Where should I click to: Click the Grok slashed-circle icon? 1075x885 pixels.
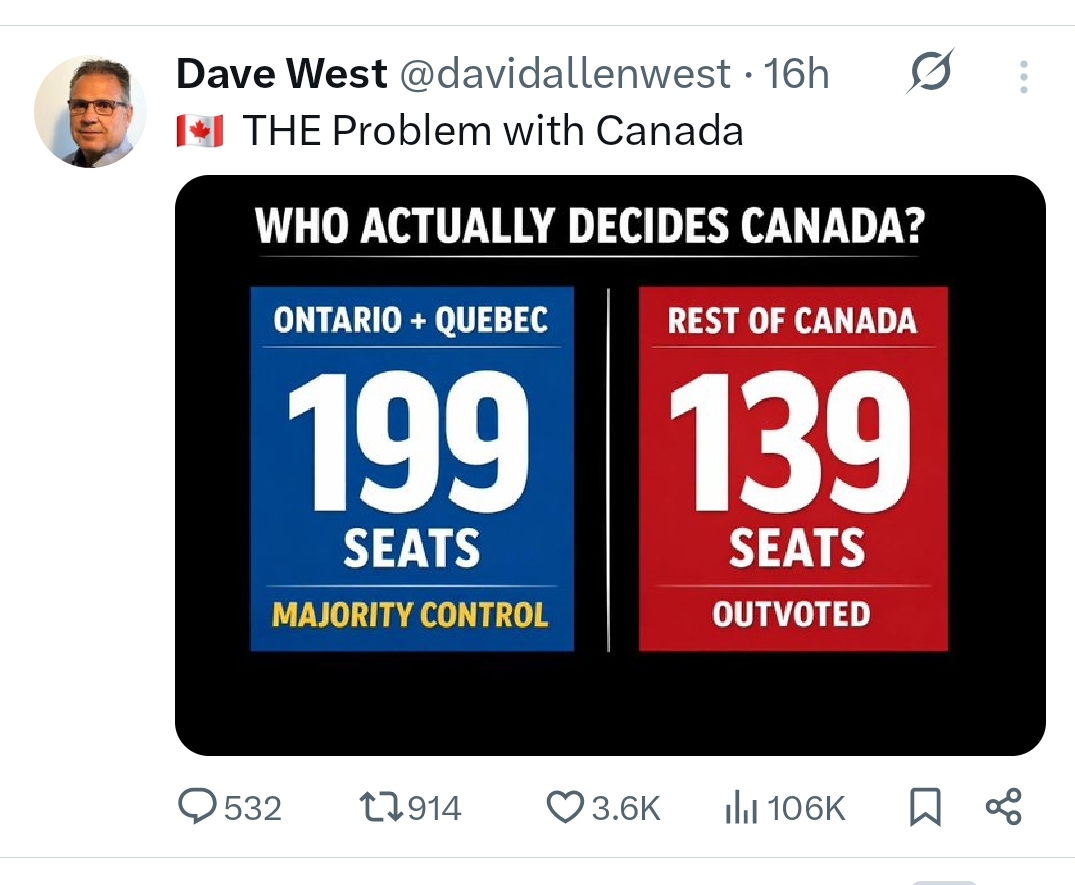(930, 72)
